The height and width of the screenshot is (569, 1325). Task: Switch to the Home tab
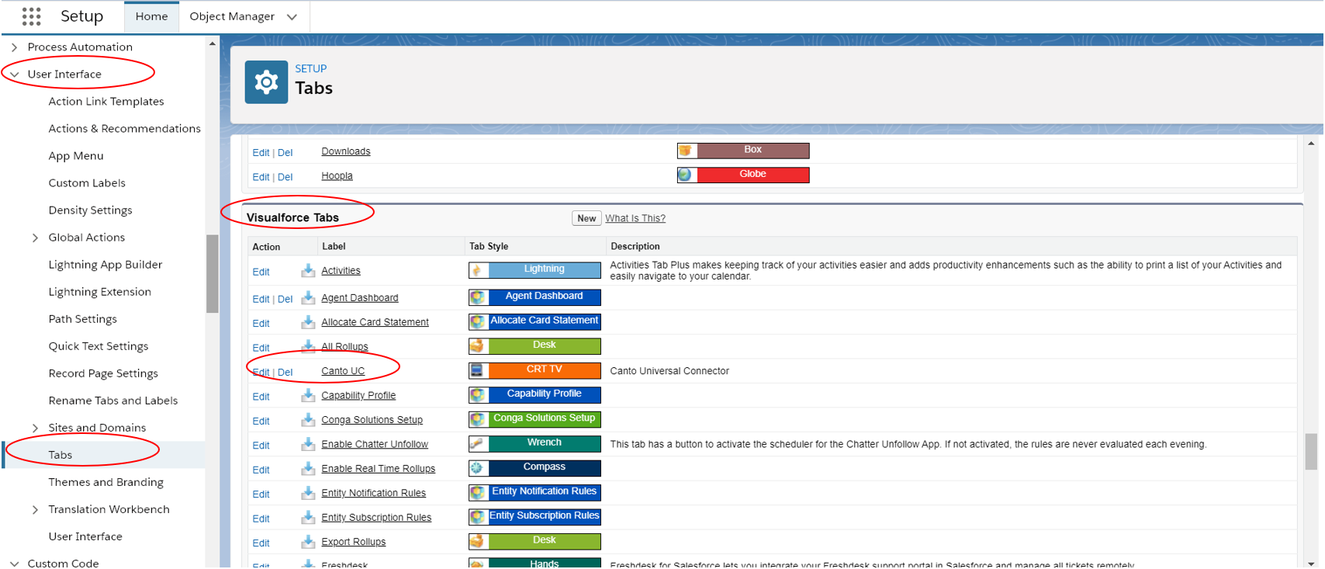pyautogui.click(x=151, y=17)
